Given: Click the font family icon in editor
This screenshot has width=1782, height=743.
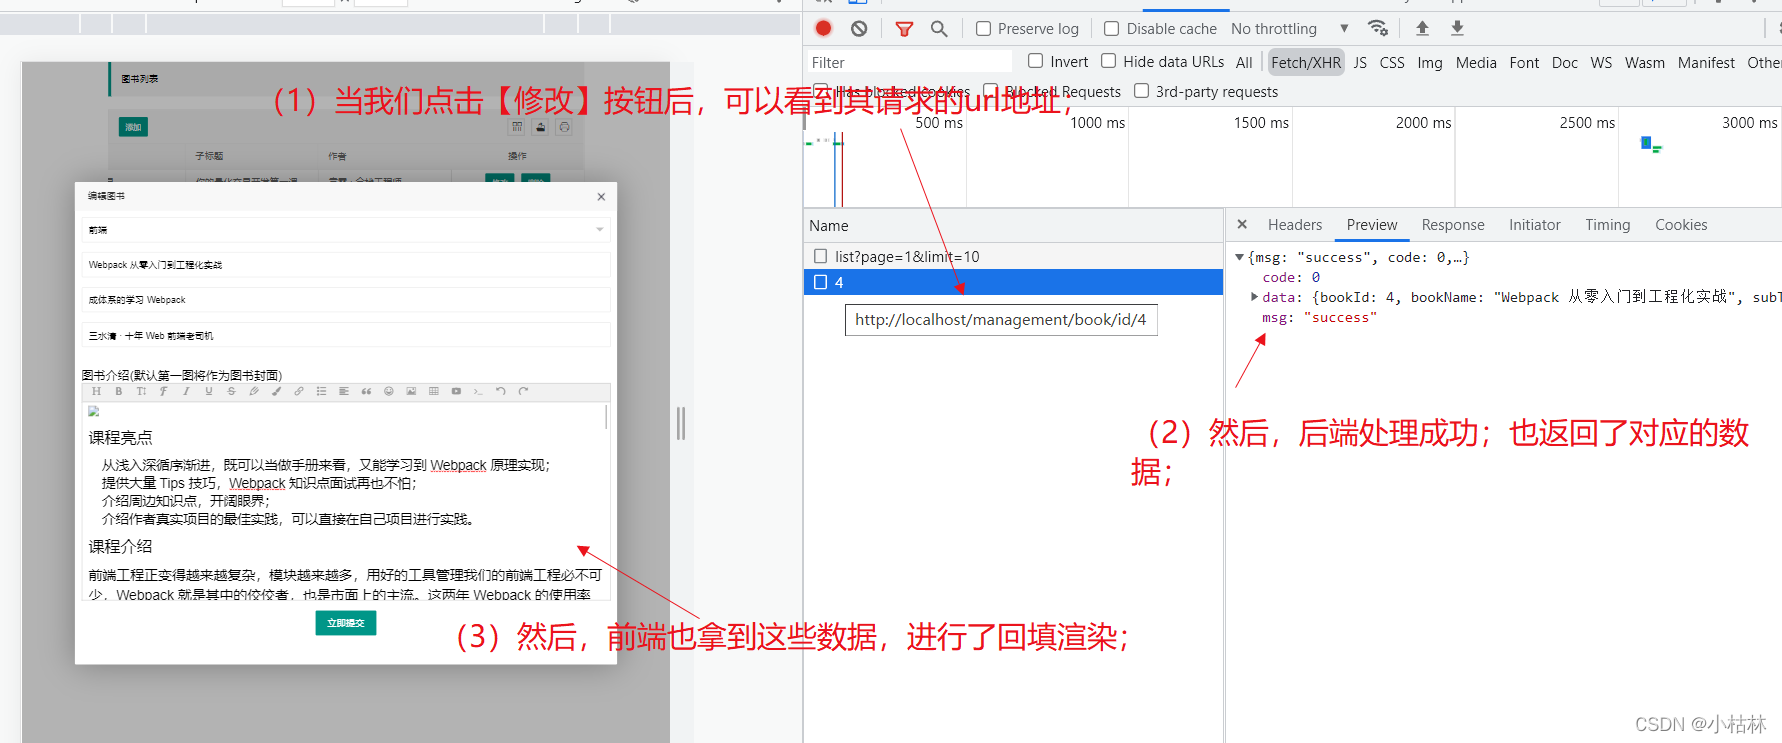Looking at the screenshot, I should tap(163, 391).
